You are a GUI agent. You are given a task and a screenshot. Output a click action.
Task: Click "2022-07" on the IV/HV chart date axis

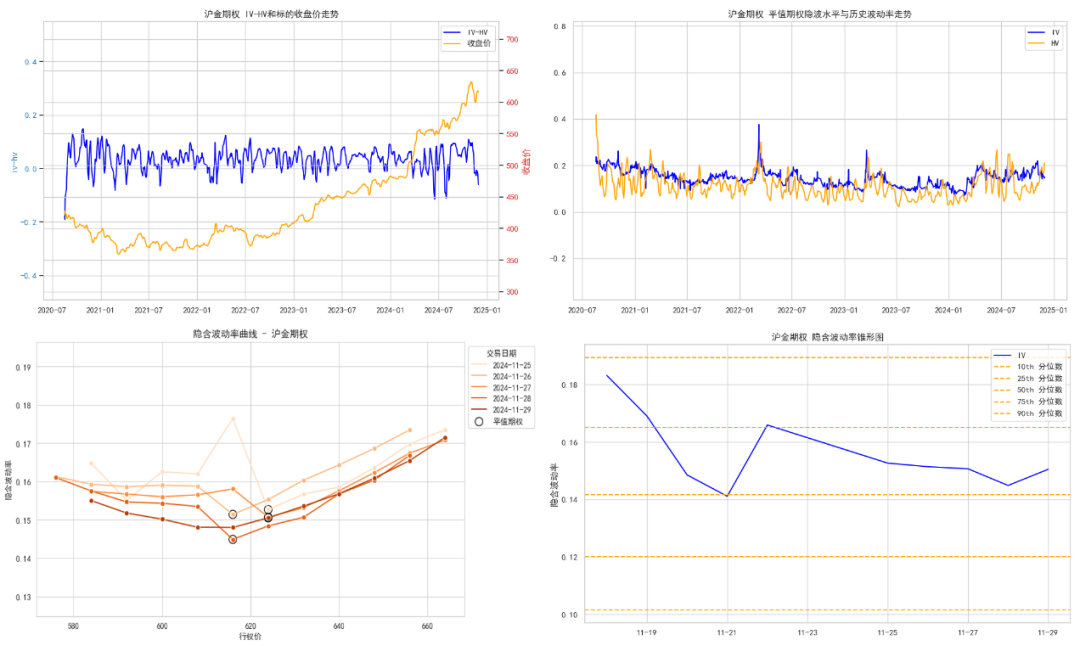click(791, 311)
